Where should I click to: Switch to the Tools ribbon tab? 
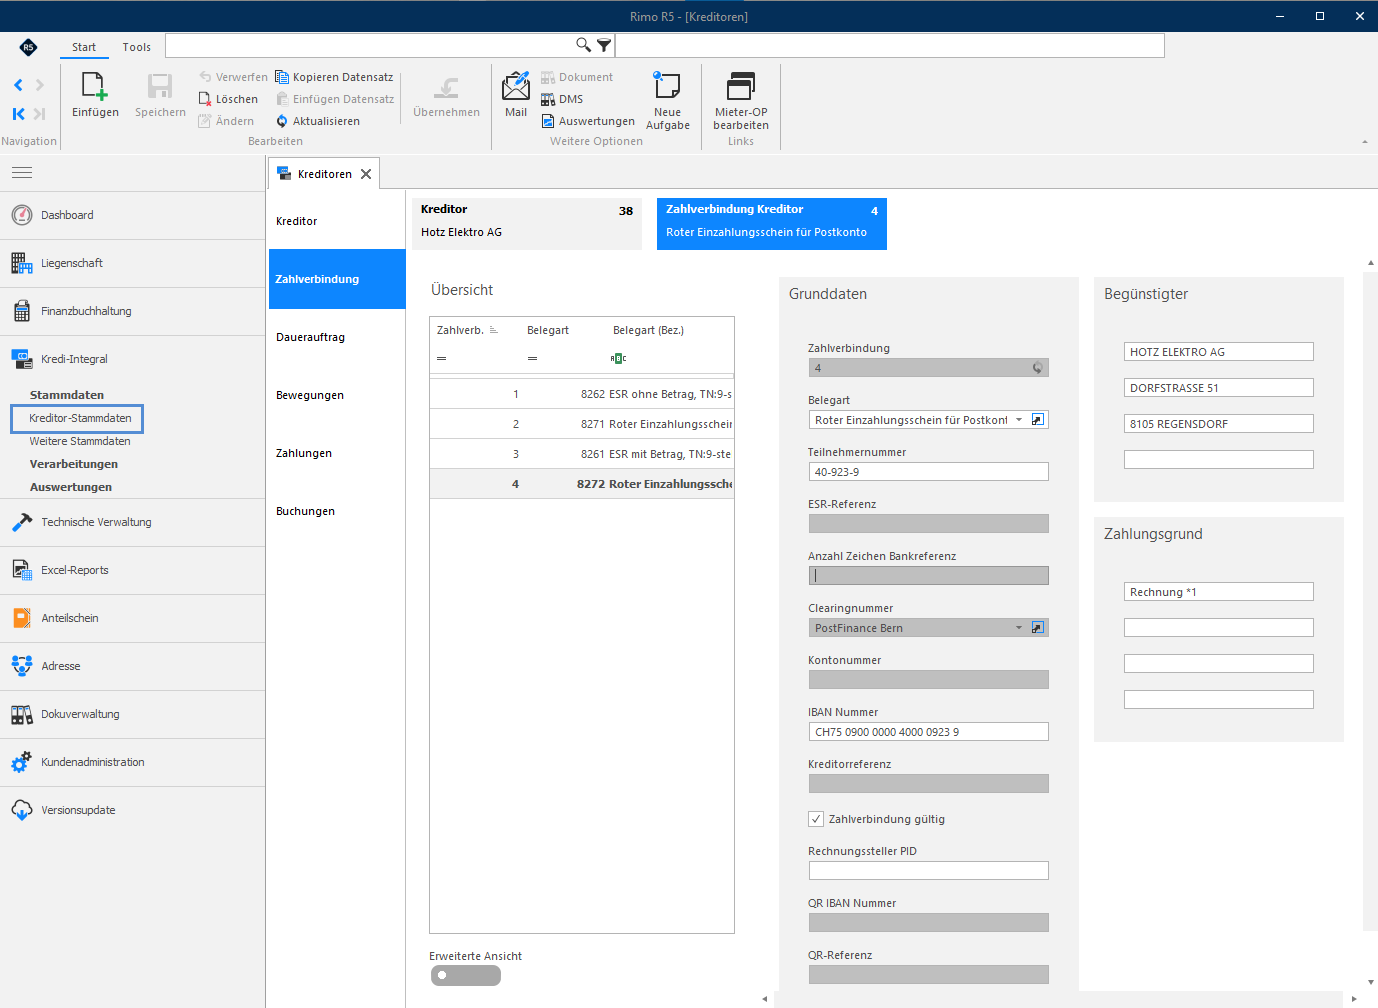pyautogui.click(x=137, y=47)
